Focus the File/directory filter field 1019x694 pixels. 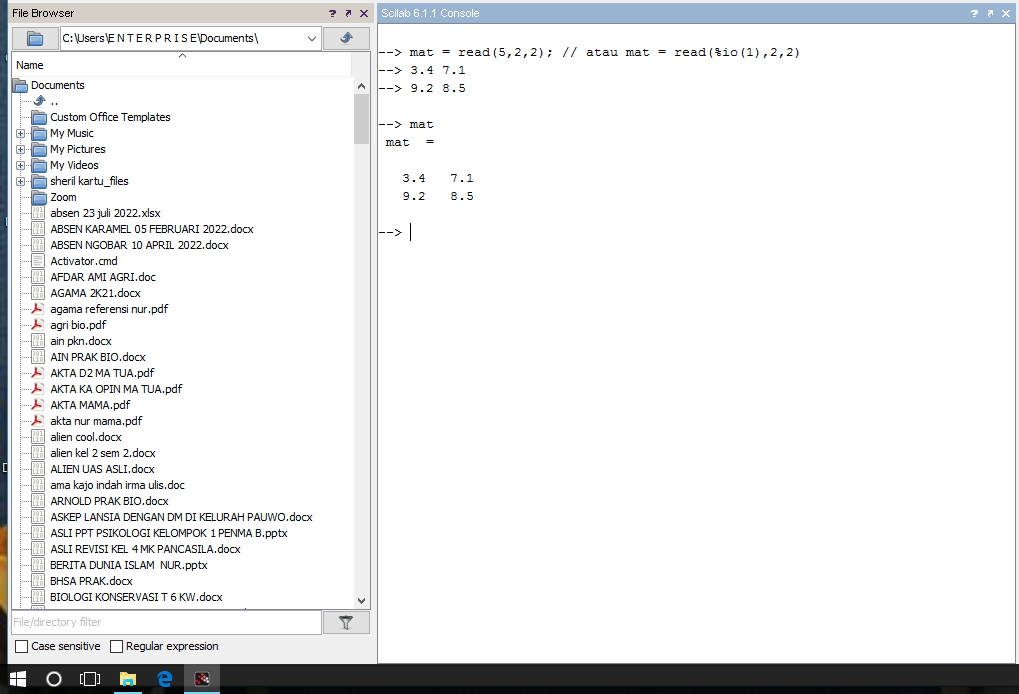click(x=167, y=623)
